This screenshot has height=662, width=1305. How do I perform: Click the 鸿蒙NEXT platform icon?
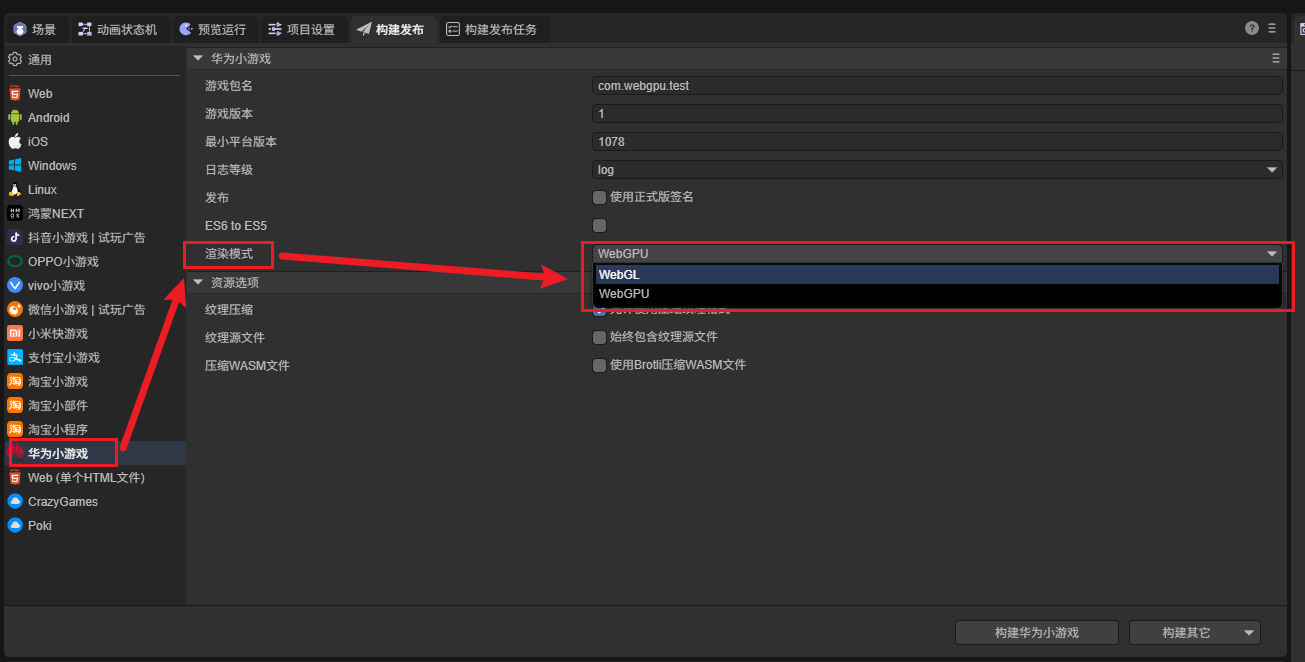(x=15, y=213)
